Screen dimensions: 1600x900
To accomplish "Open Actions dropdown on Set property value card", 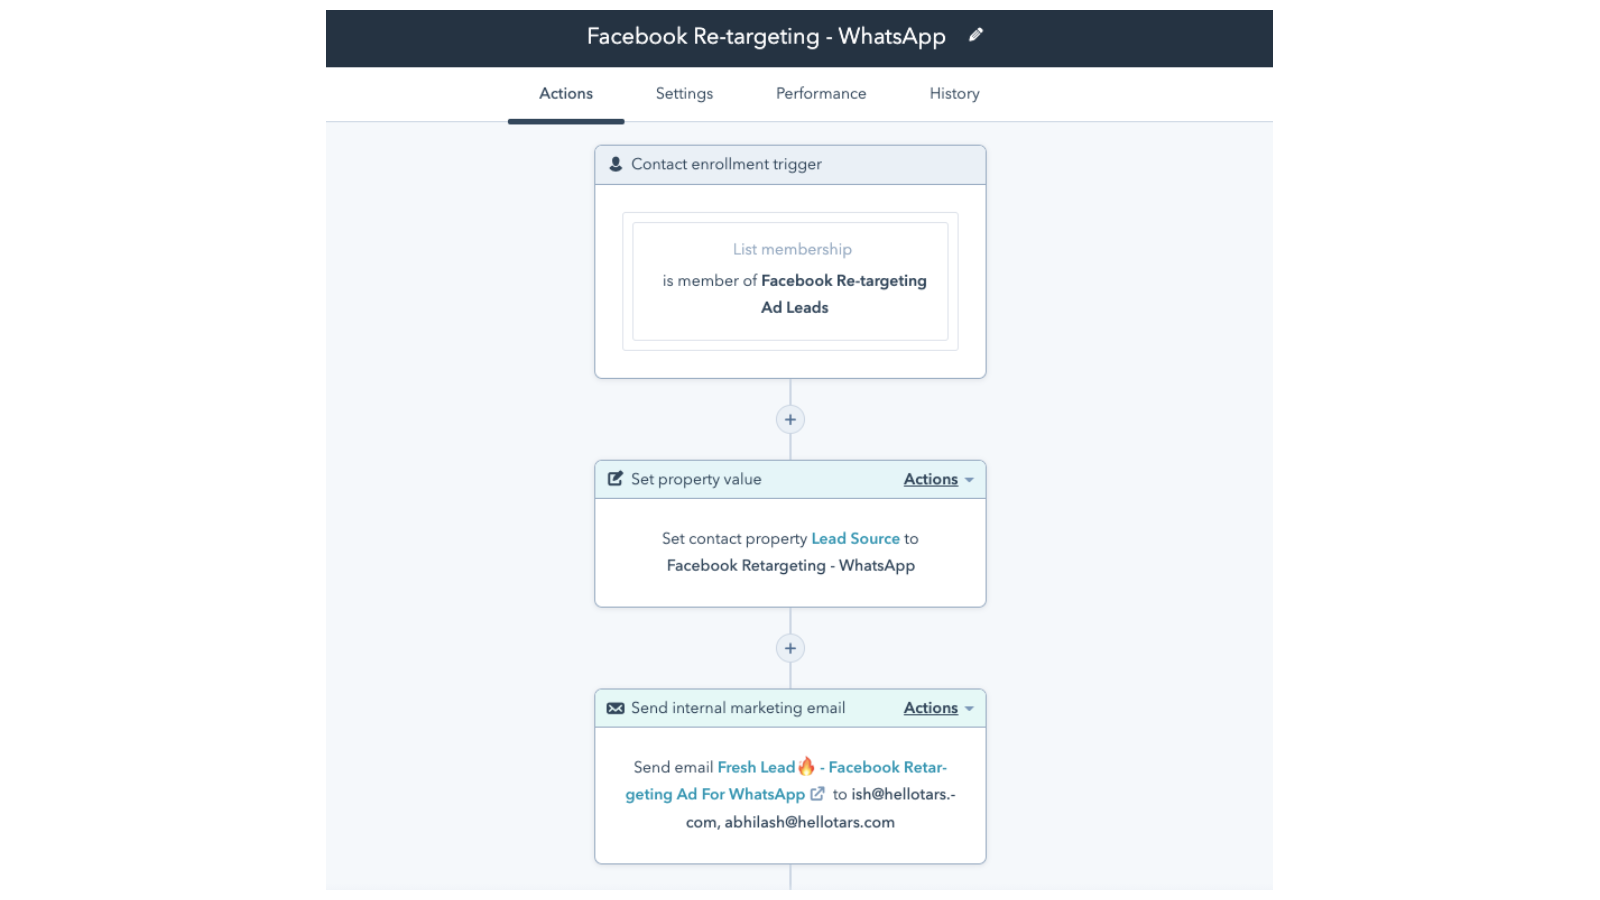I will pos(937,479).
